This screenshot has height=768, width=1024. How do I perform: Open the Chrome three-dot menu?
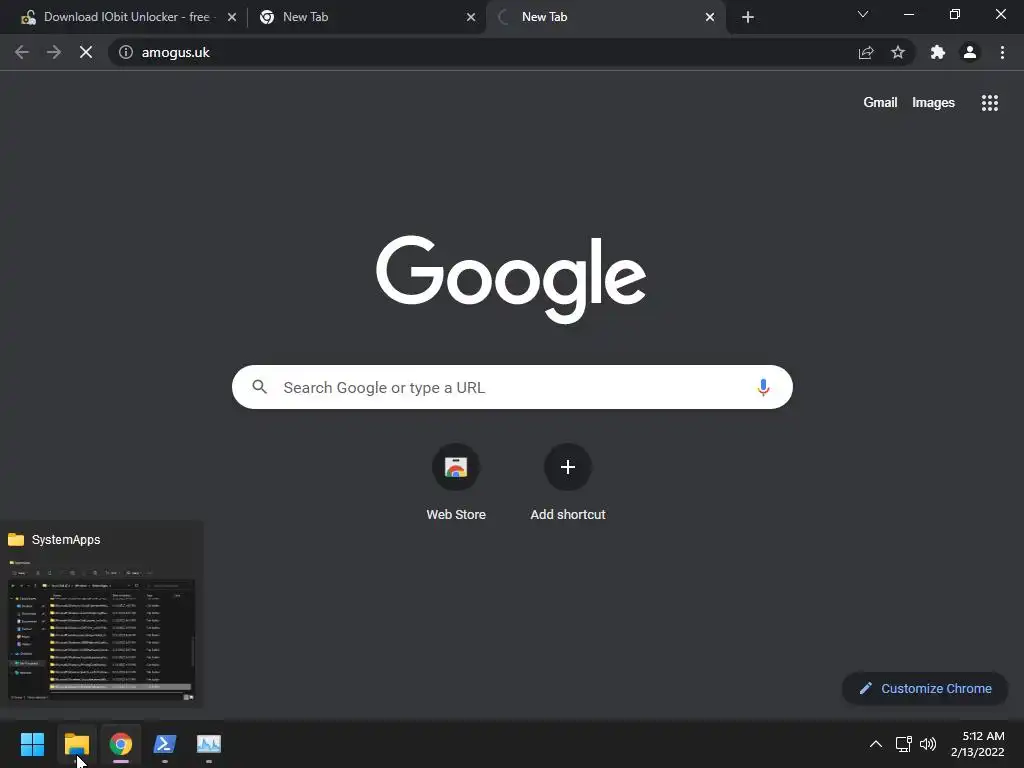click(x=1002, y=52)
